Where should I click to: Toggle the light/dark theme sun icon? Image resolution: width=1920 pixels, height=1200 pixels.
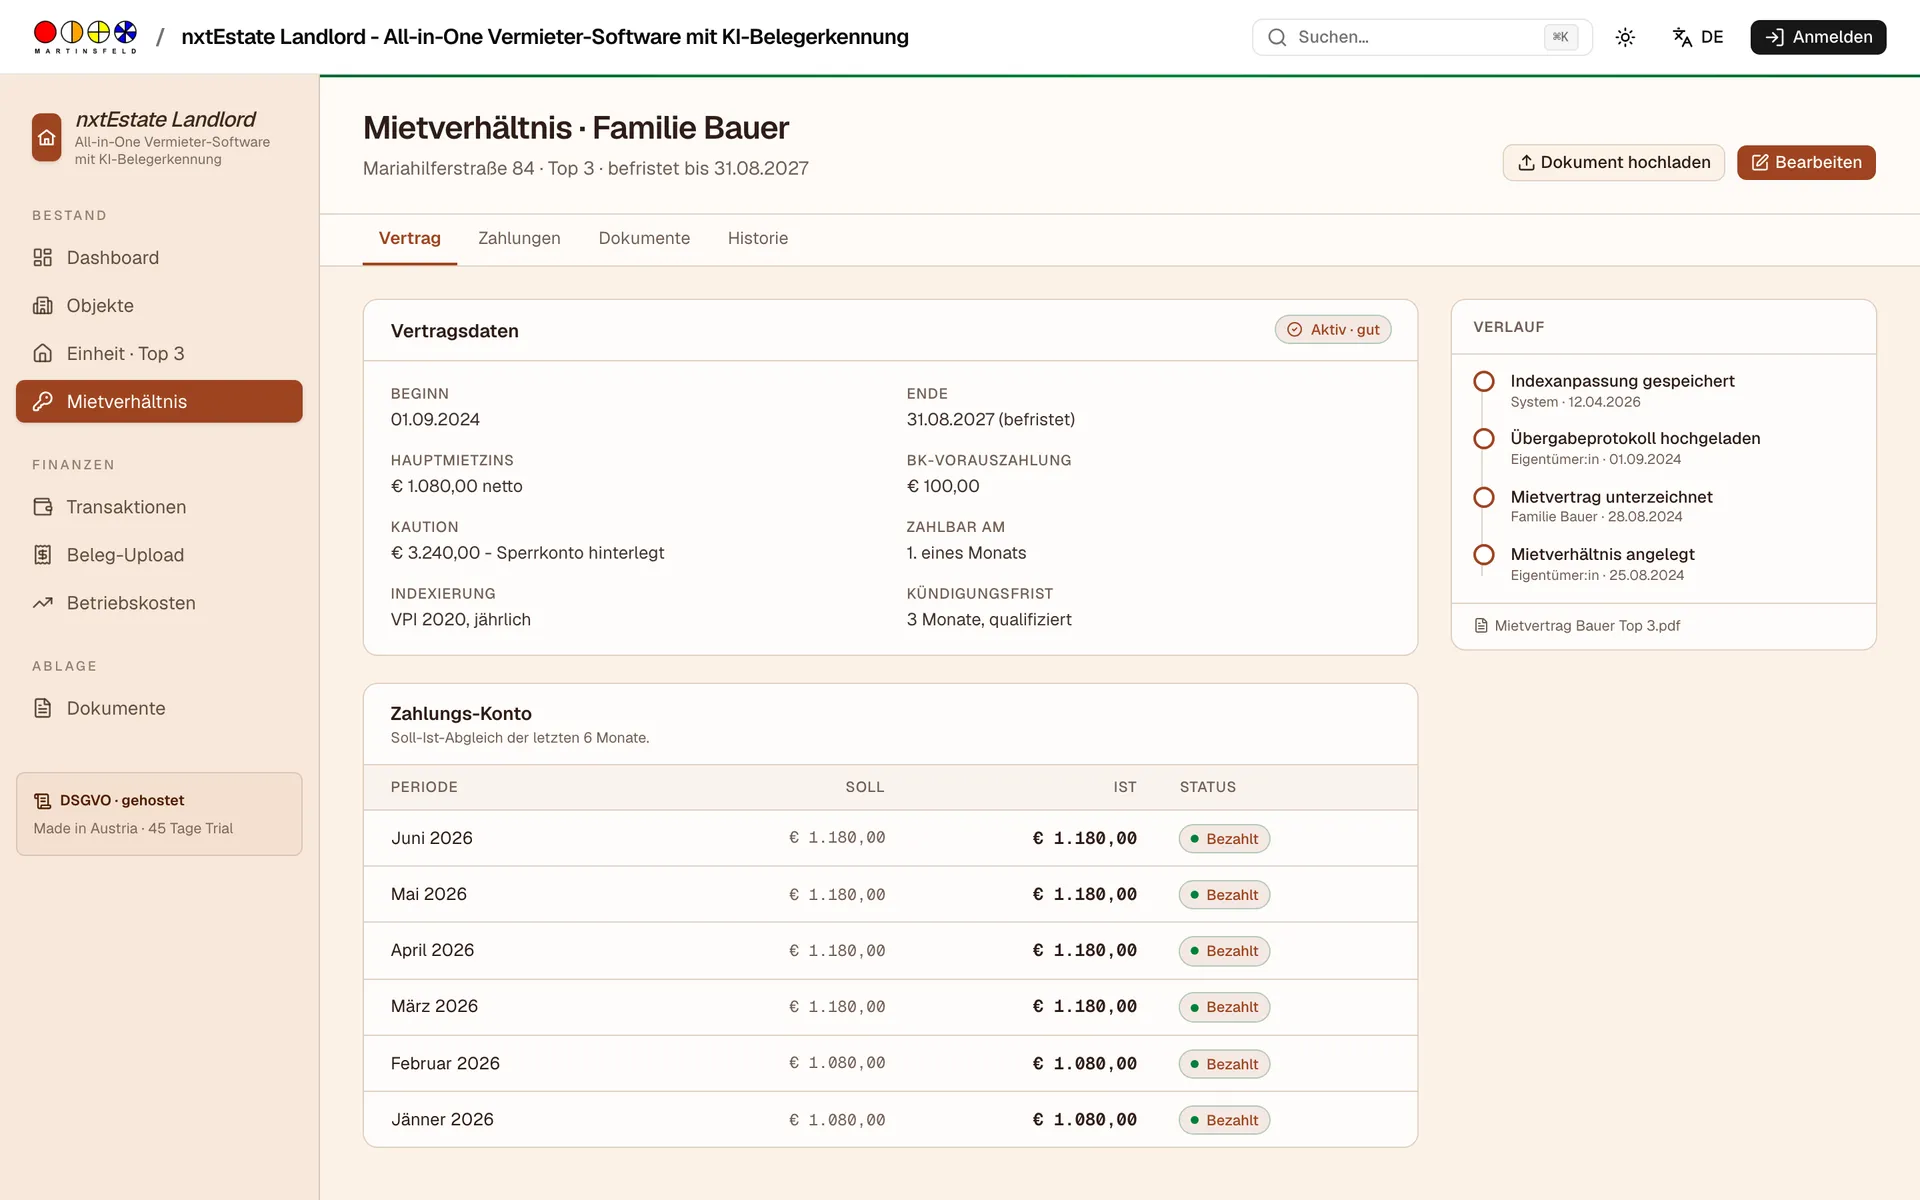(x=1625, y=37)
